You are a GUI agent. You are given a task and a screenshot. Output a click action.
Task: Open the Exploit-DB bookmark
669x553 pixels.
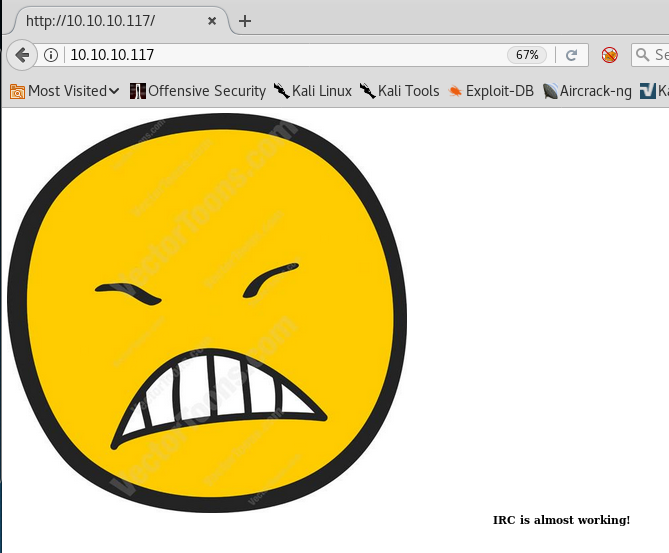pyautogui.click(x=491, y=91)
